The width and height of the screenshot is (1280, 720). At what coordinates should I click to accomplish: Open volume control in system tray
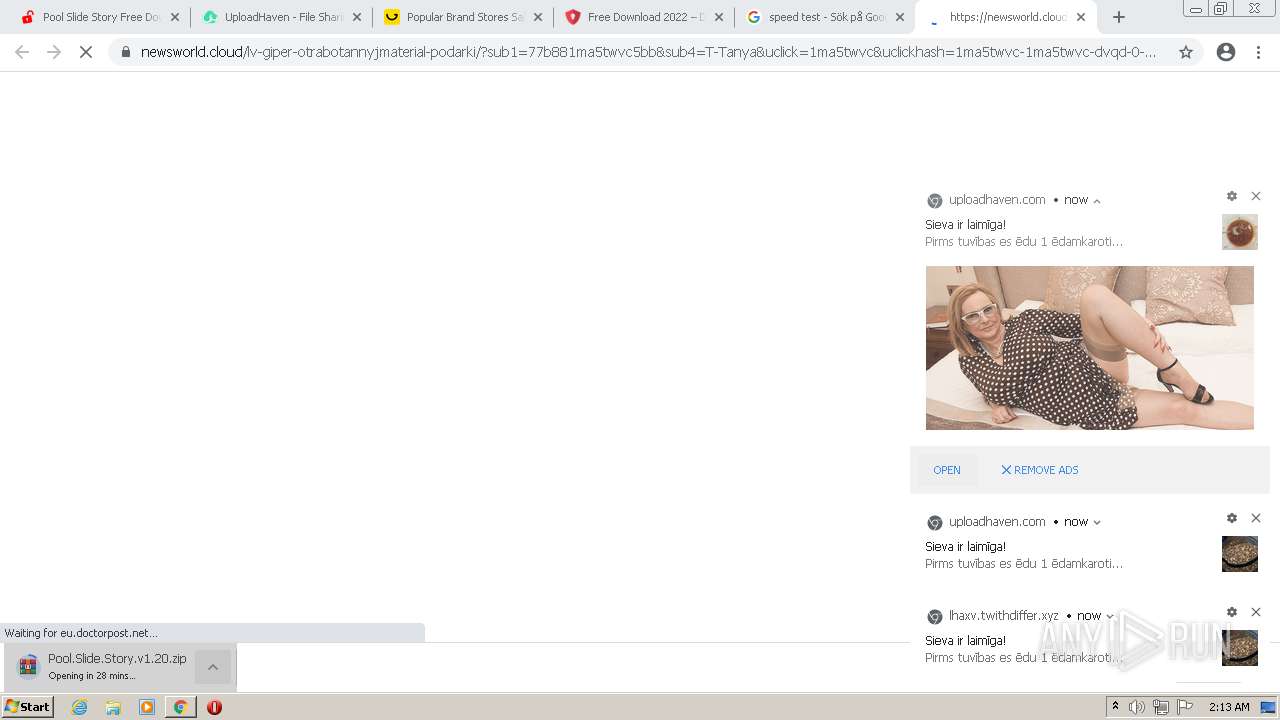click(1137, 707)
